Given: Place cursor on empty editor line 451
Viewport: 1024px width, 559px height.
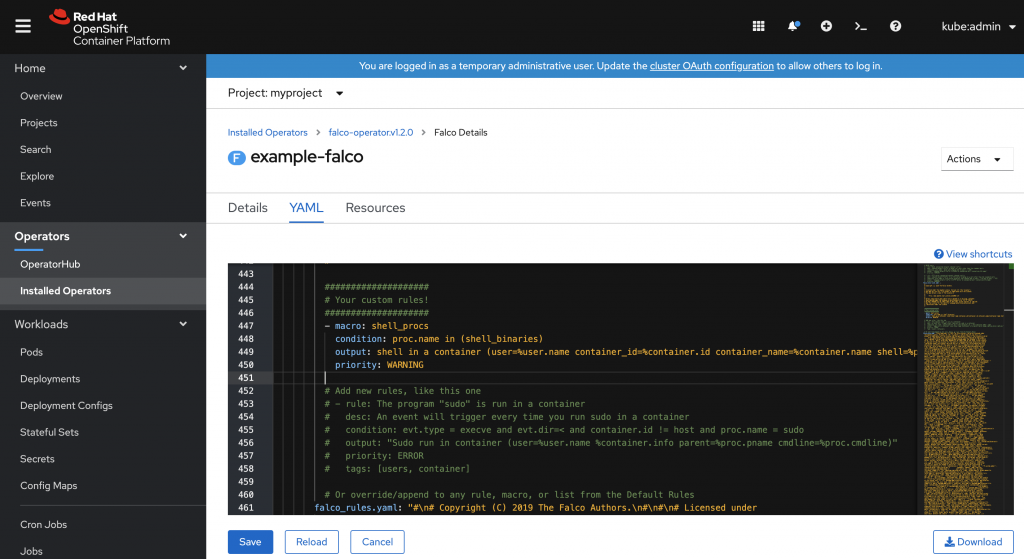Looking at the screenshot, I should 594,377.
